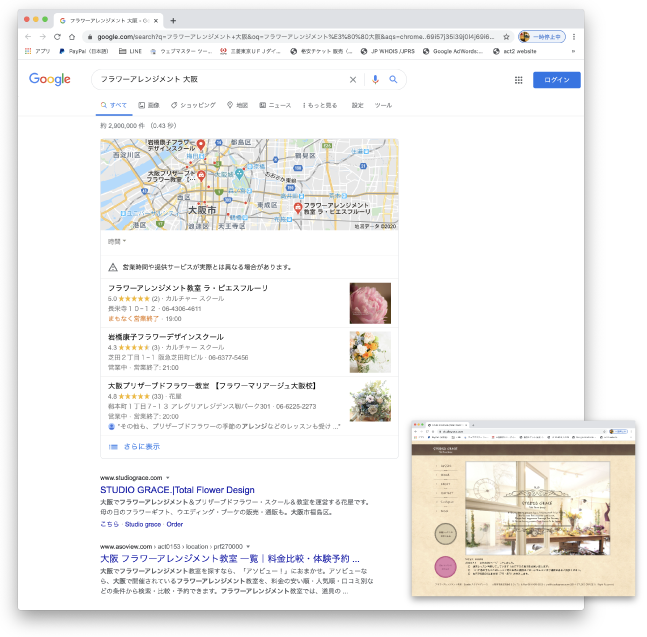The height and width of the screenshot is (637, 647).
Task: Bookmark this page with the star icon
Action: [x=506, y=36]
